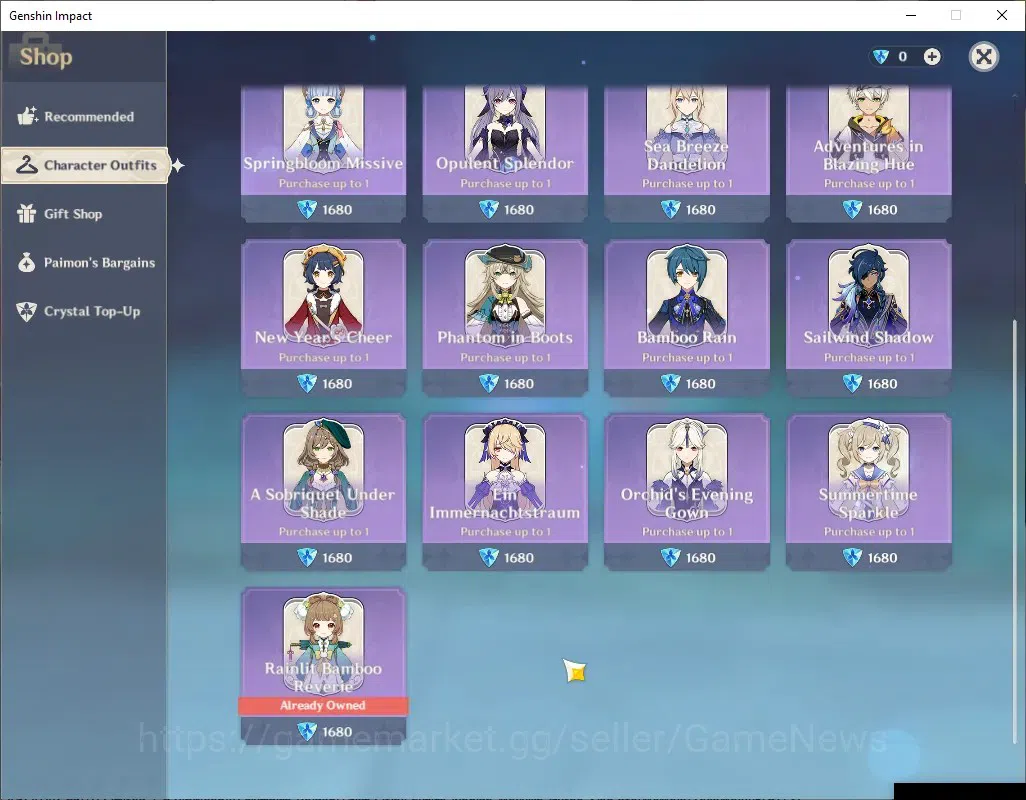This screenshot has height=800, width=1026.
Task: Minimize the Genshin Impact window
Action: click(911, 15)
